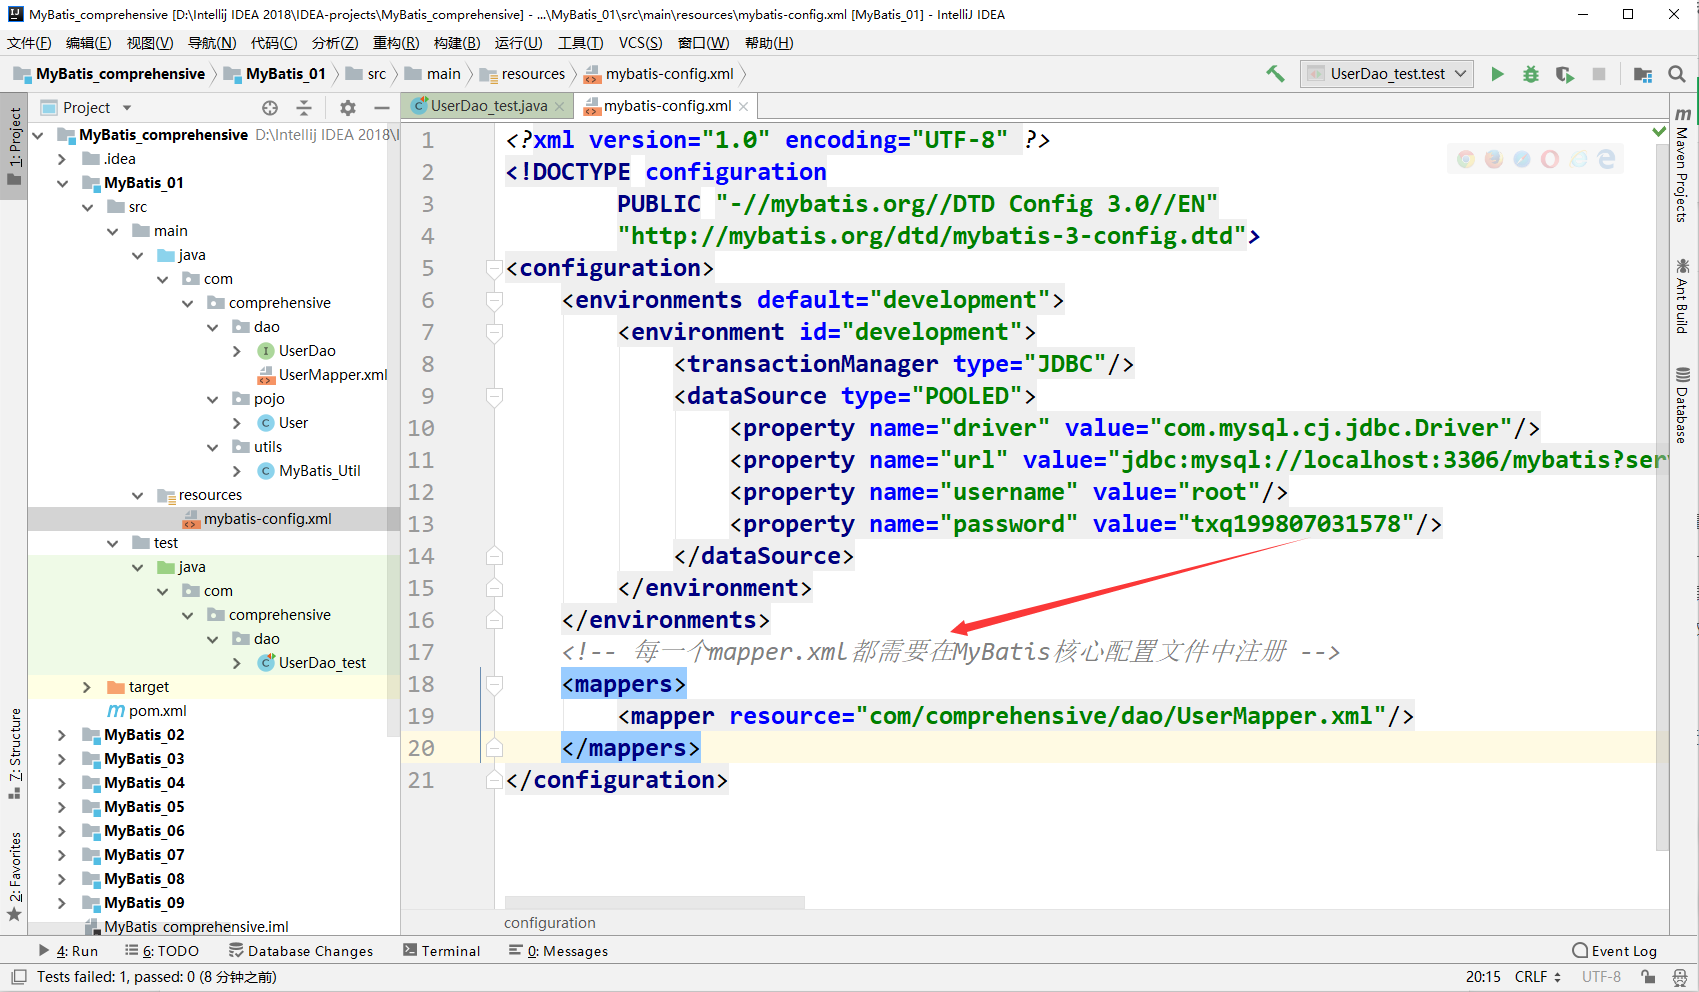The width and height of the screenshot is (1699, 992).
Task: Close the UserDao_test.java tab
Action: point(559,107)
